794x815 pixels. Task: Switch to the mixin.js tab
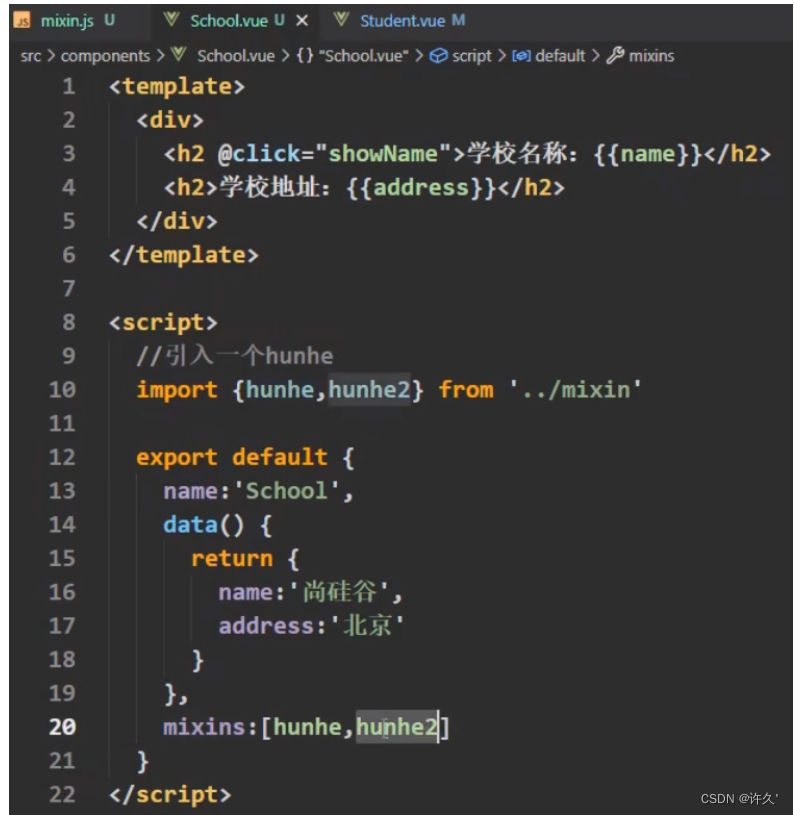68,21
